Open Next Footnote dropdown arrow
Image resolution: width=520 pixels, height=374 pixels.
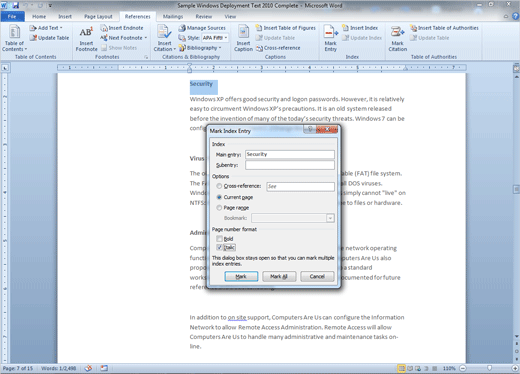(x=146, y=38)
